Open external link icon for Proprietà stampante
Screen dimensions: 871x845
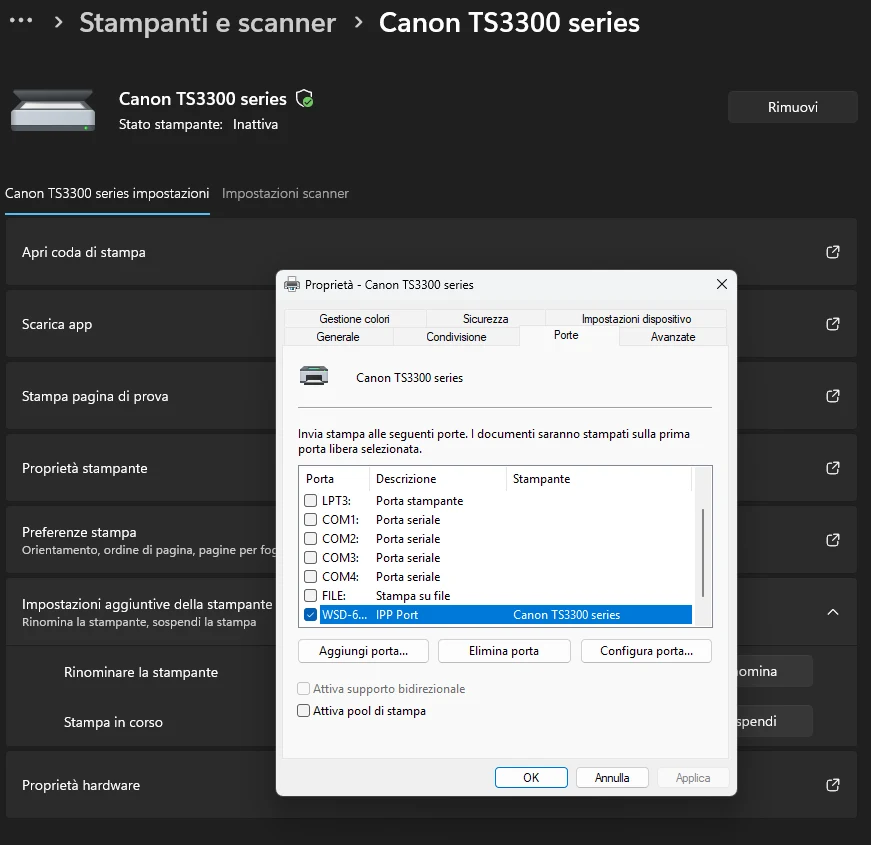tap(833, 468)
